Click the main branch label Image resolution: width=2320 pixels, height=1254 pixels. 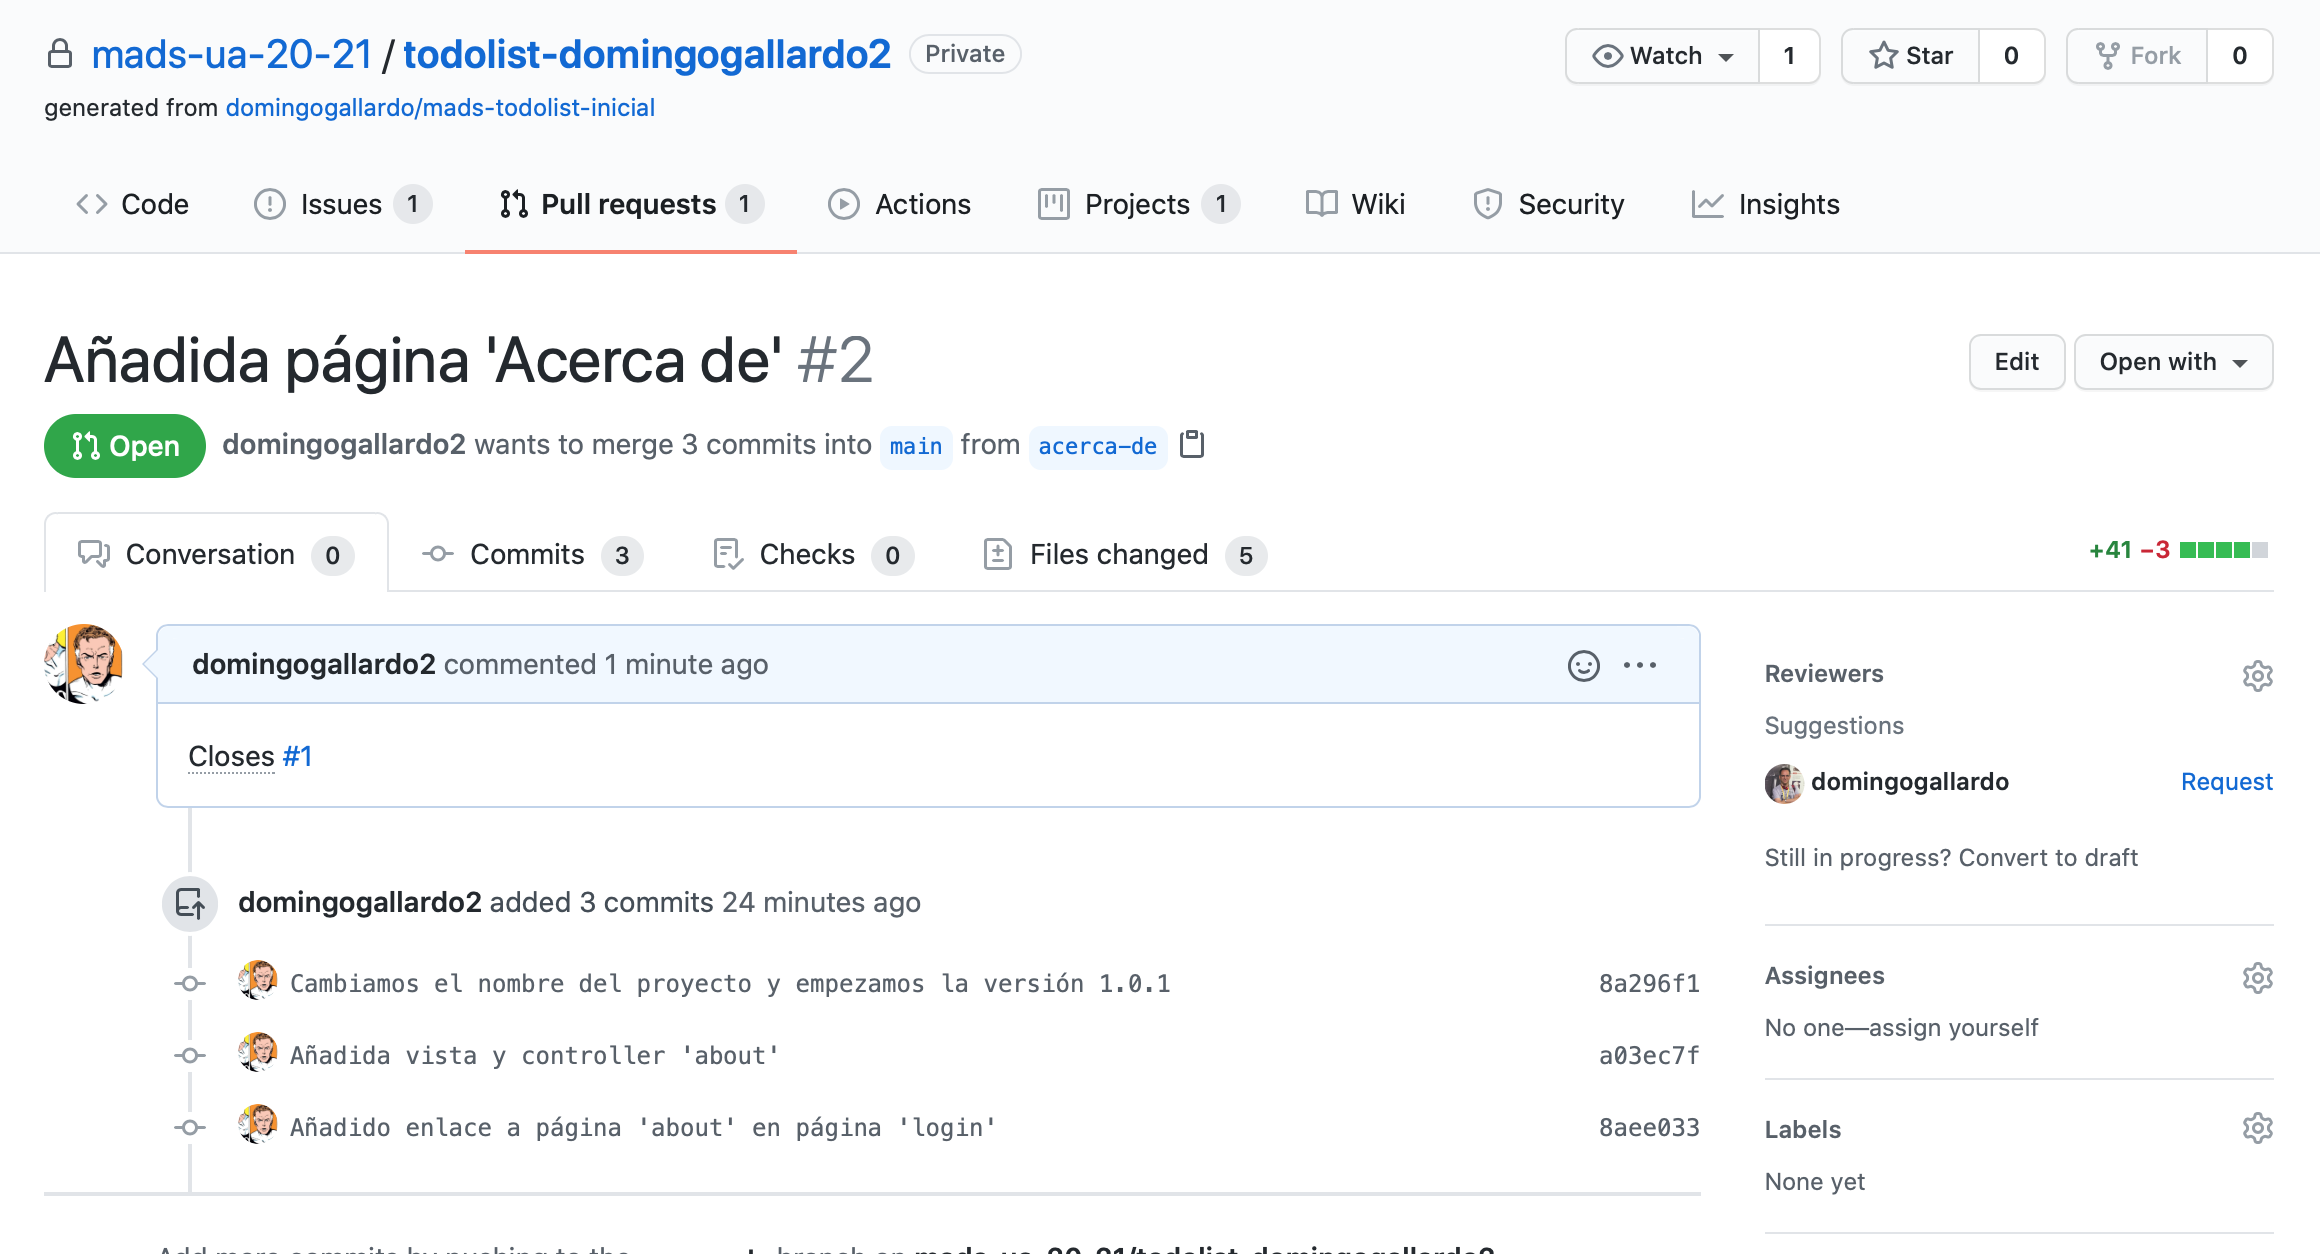click(916, 446)
